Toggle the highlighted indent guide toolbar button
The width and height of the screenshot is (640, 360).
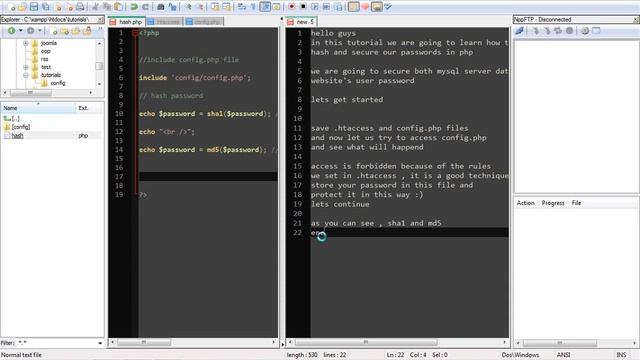pyautogui.click(x=265, y=7)
